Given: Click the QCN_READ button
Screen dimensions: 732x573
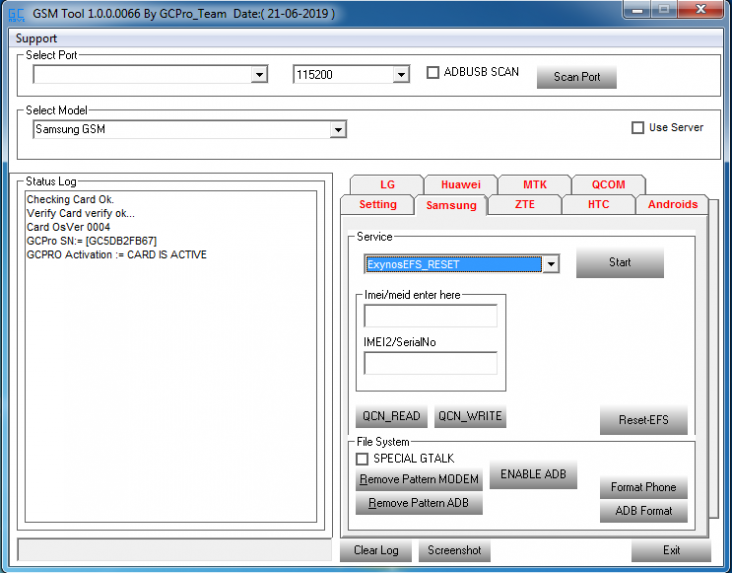Looking at the screenshot, I should [x=391, y=416].
